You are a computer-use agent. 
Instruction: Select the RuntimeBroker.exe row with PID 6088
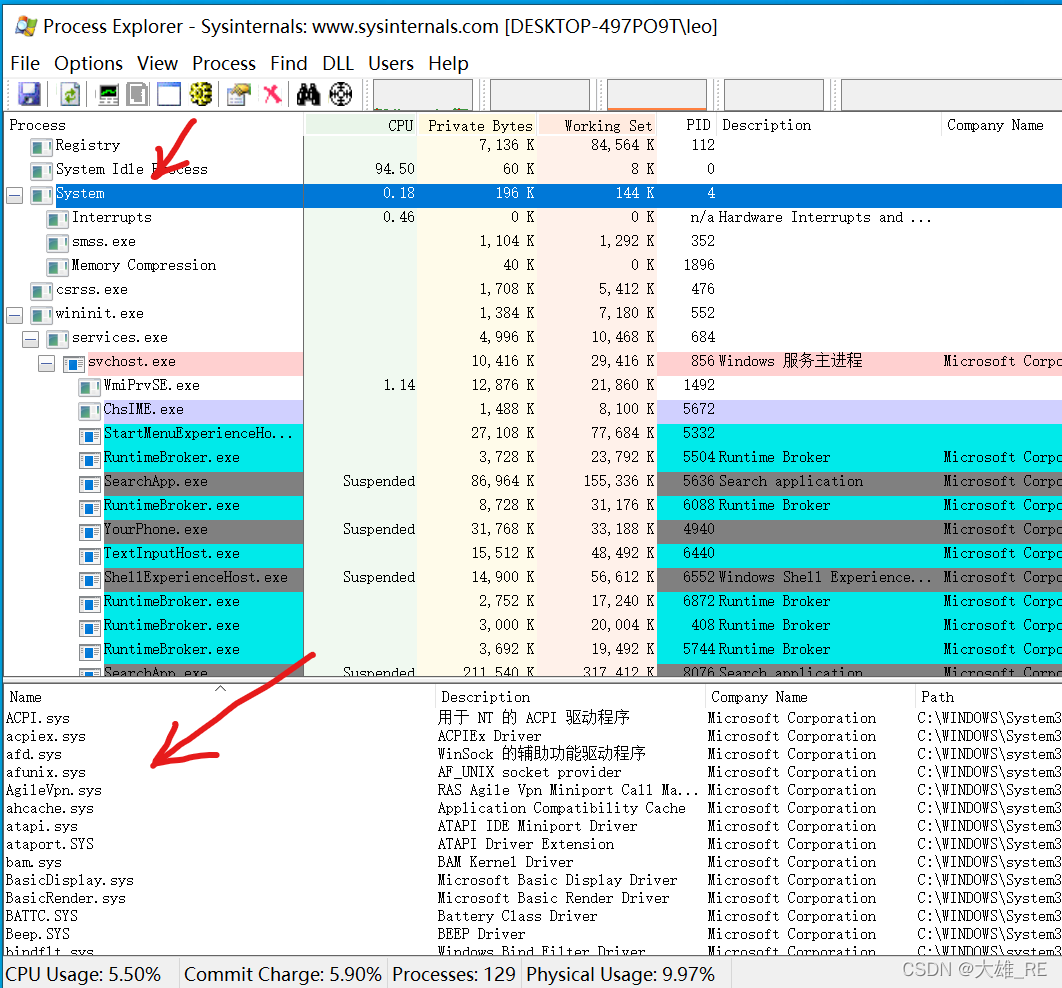(533, 506)
